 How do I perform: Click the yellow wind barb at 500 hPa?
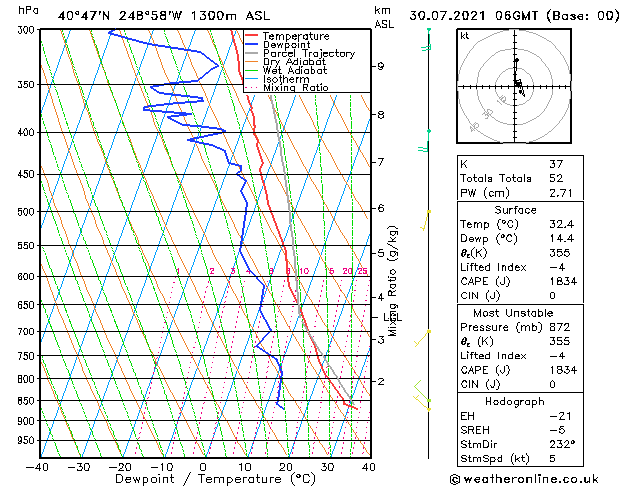click(x=426, y=221)
